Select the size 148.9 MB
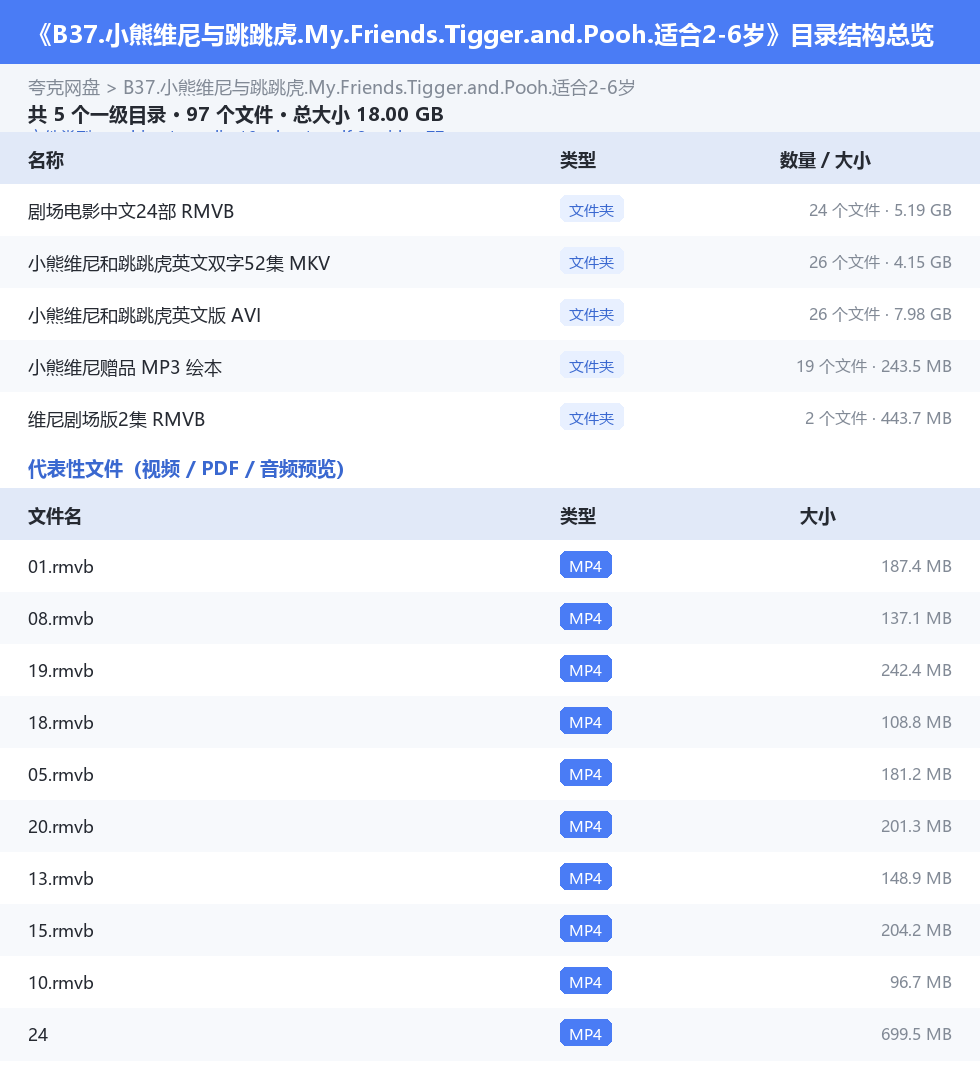This screenshot has width=980, height=1092. pyautogui.click(x=916, y=878)
